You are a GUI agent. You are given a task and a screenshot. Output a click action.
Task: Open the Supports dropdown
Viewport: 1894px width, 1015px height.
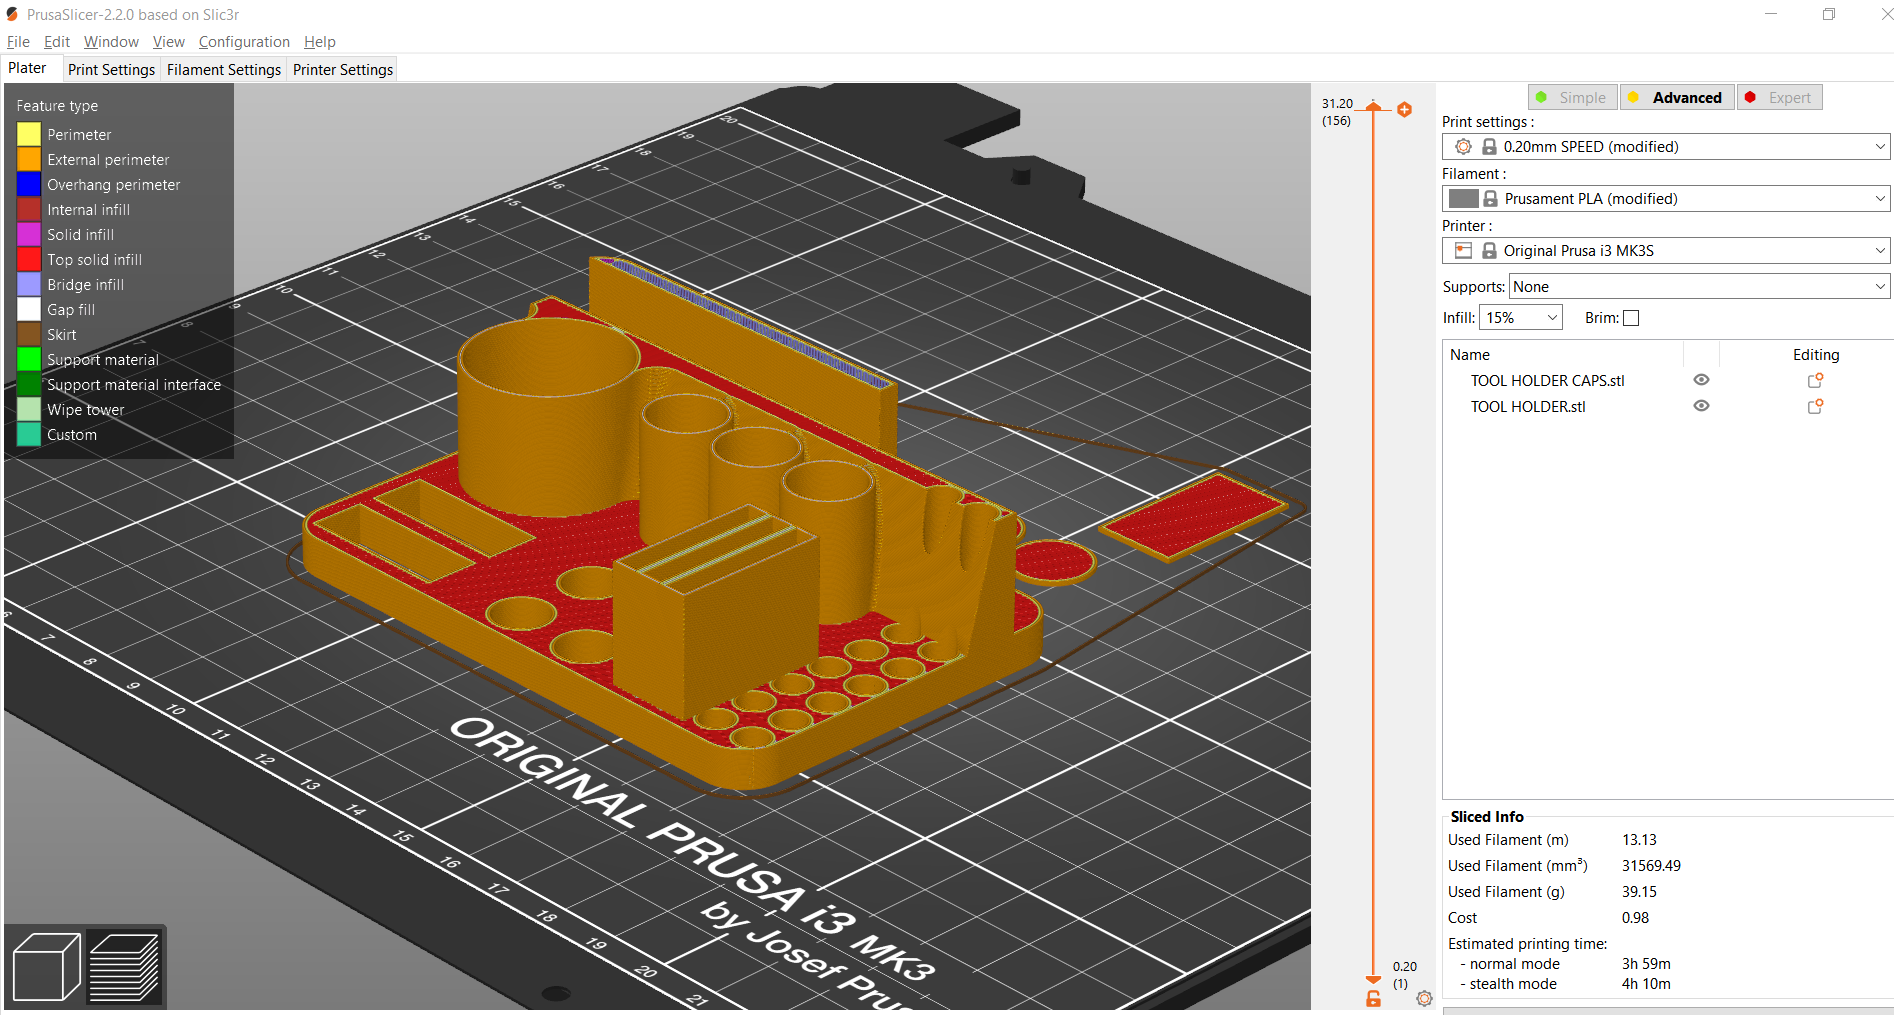tap(1699, 287)
